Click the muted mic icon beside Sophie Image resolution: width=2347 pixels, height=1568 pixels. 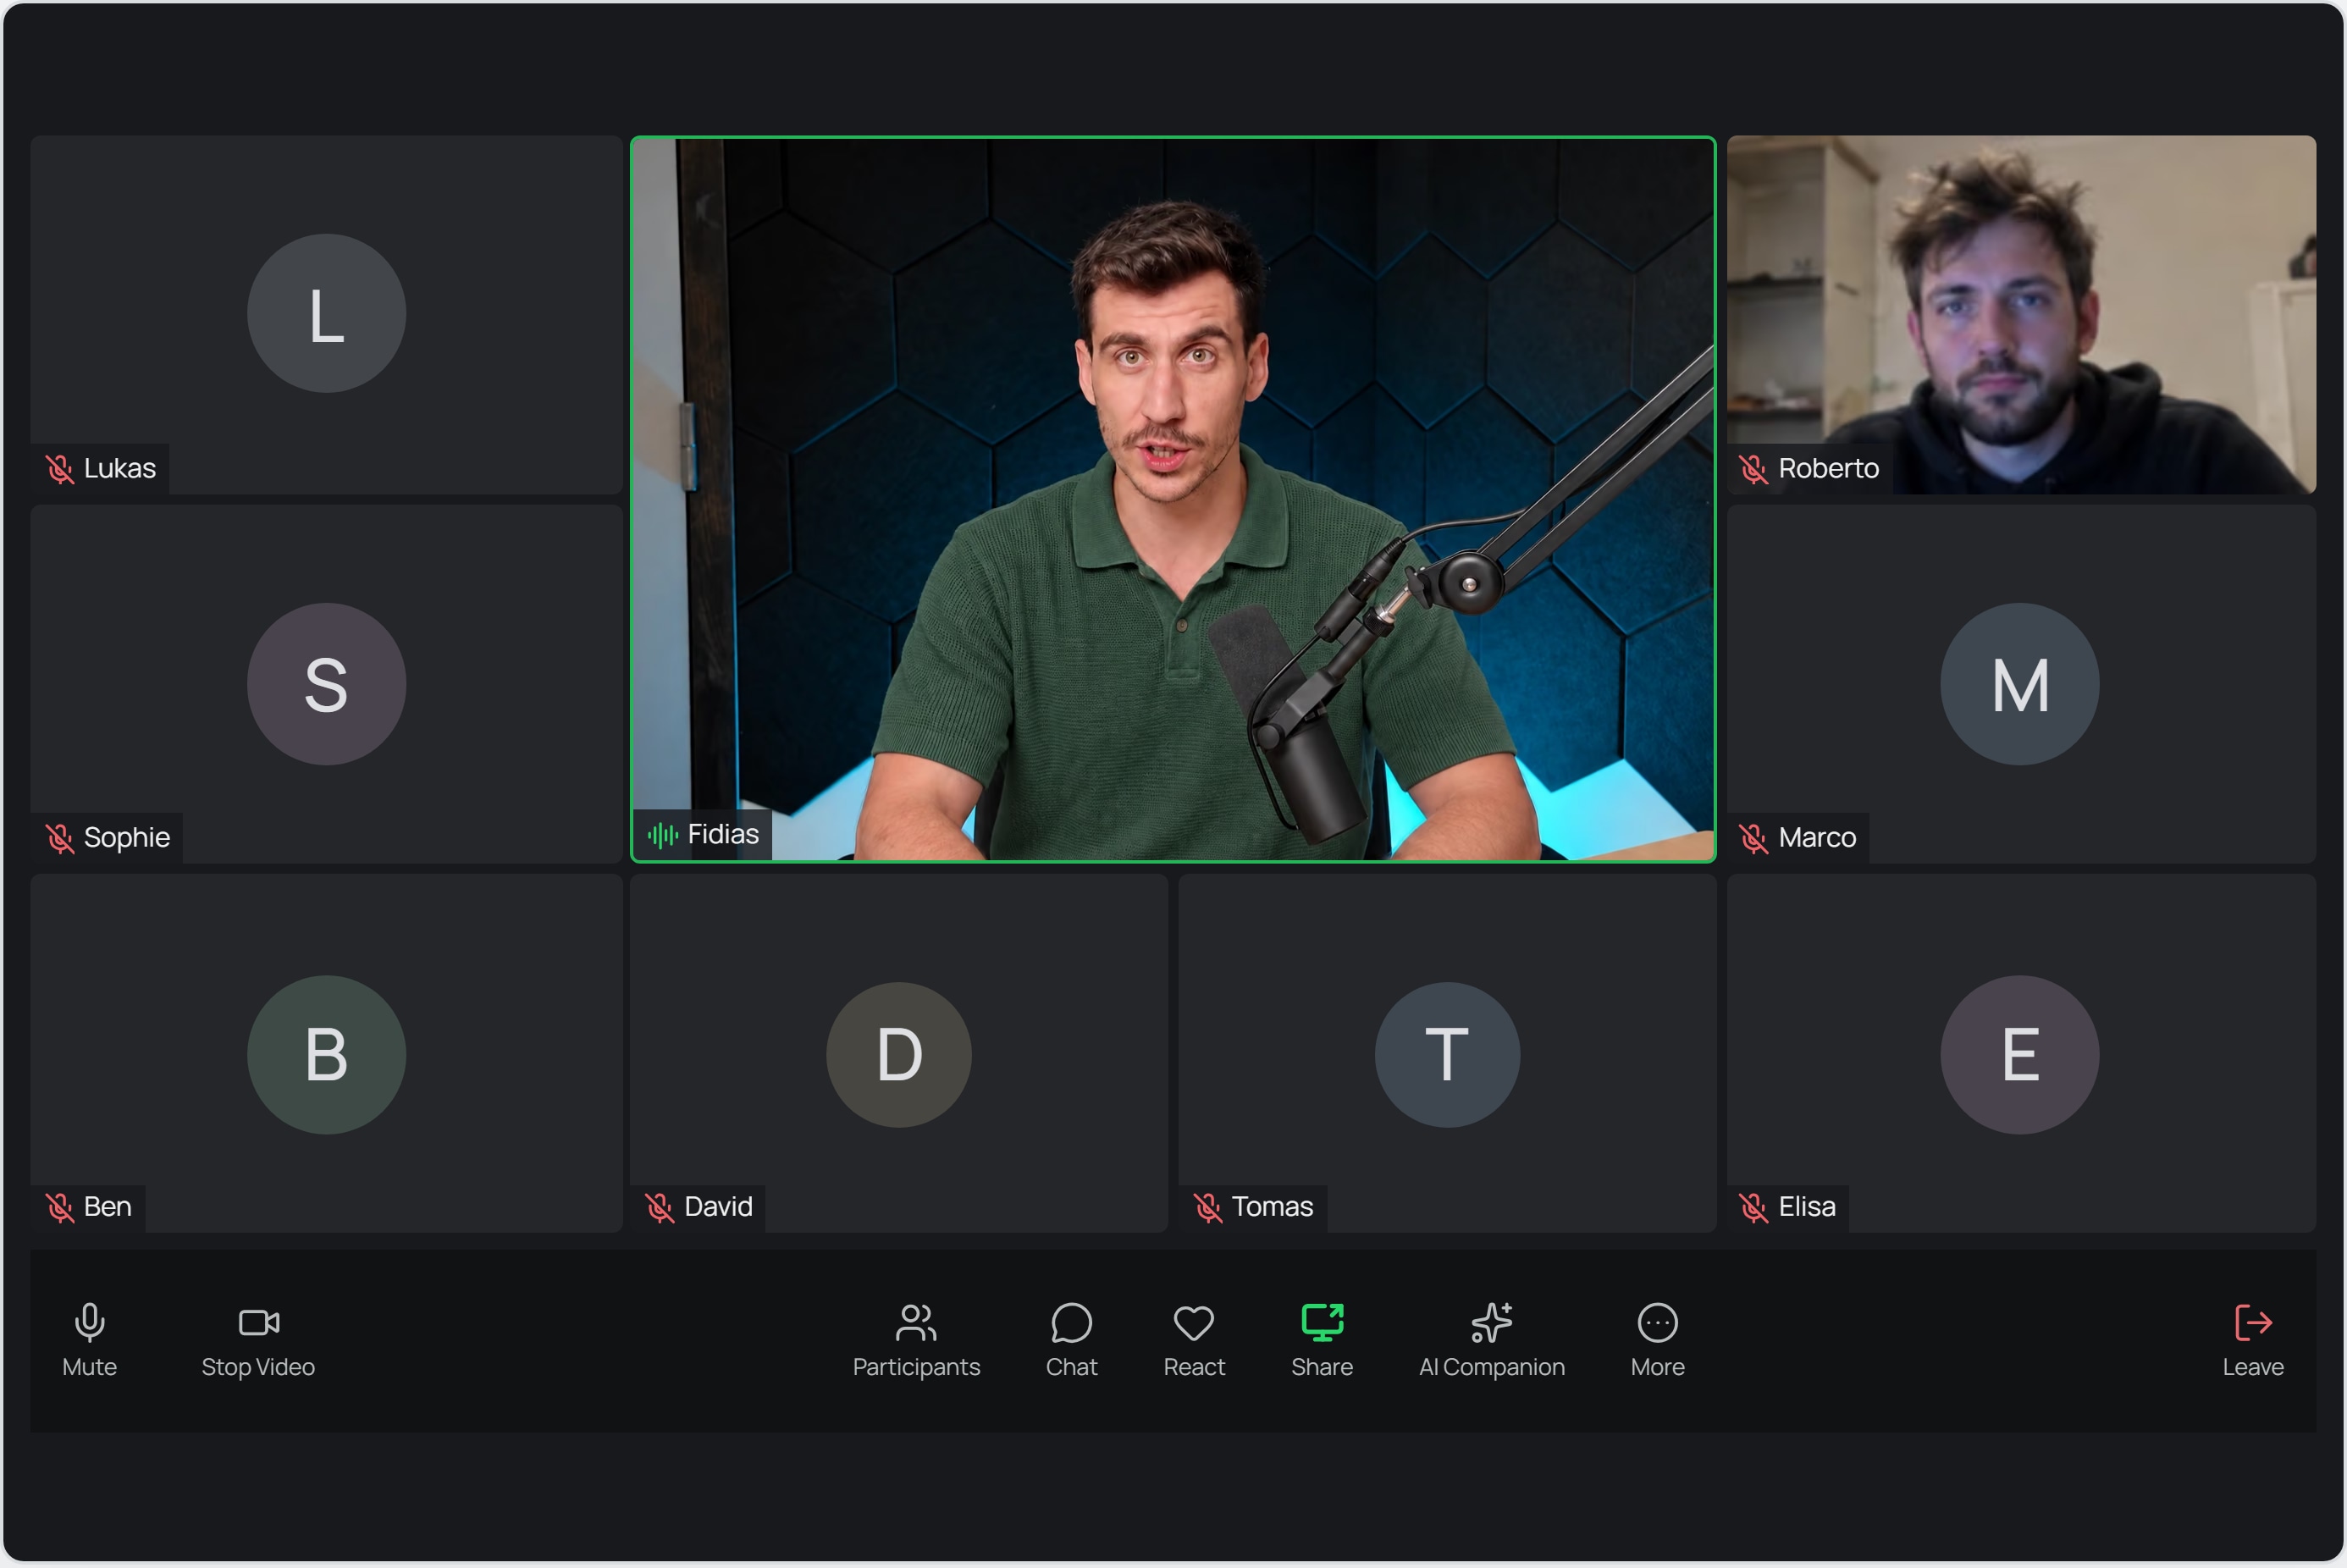click(60, 838)
